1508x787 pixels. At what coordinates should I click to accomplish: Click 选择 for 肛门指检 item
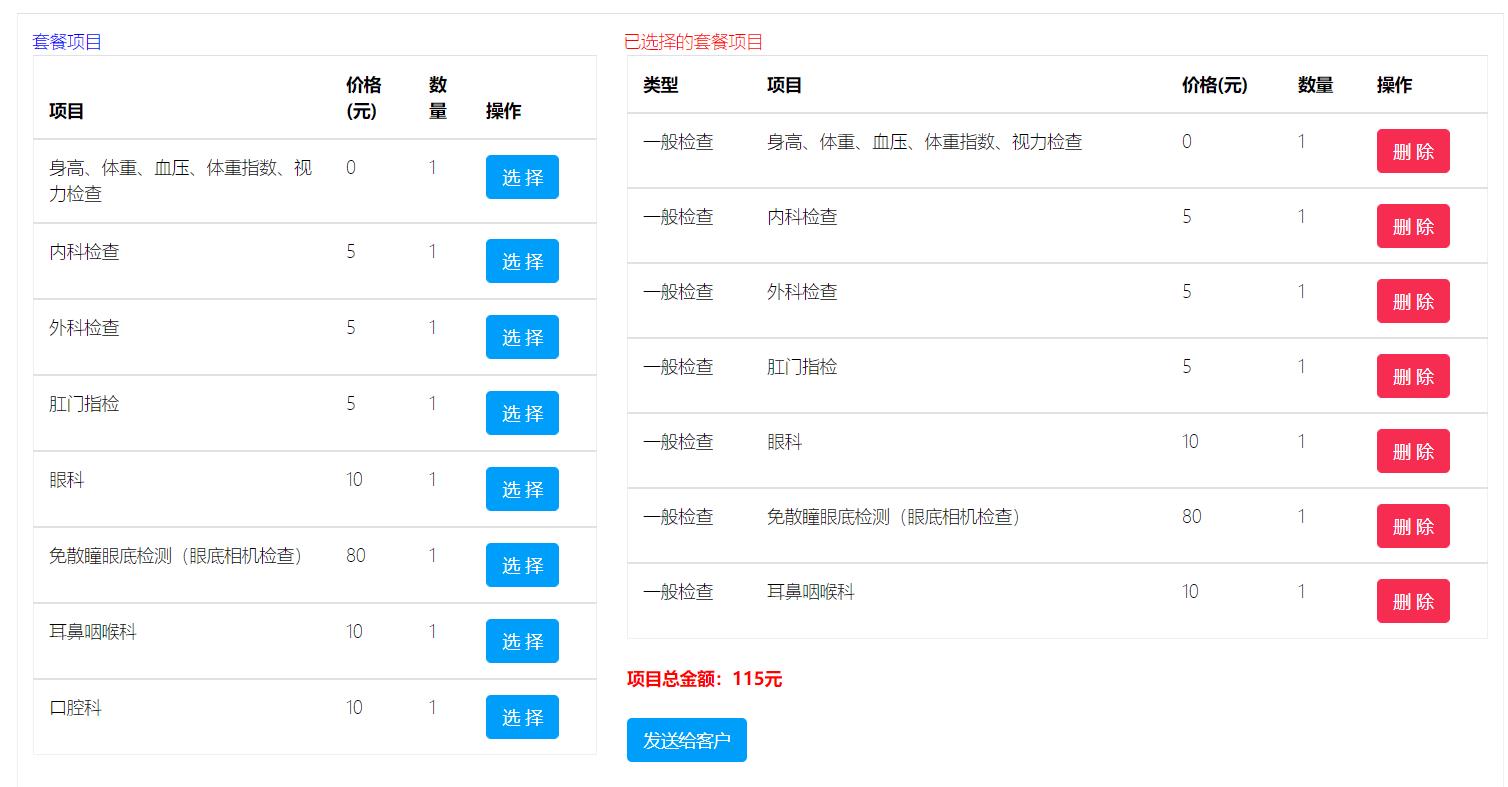522,413
